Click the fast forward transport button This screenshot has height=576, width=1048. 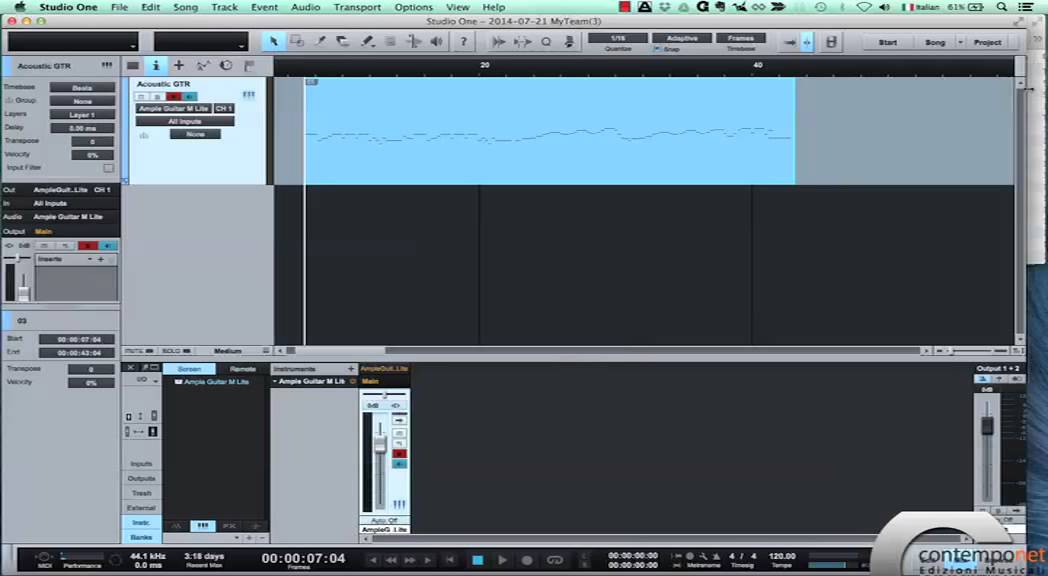(410, 560)
